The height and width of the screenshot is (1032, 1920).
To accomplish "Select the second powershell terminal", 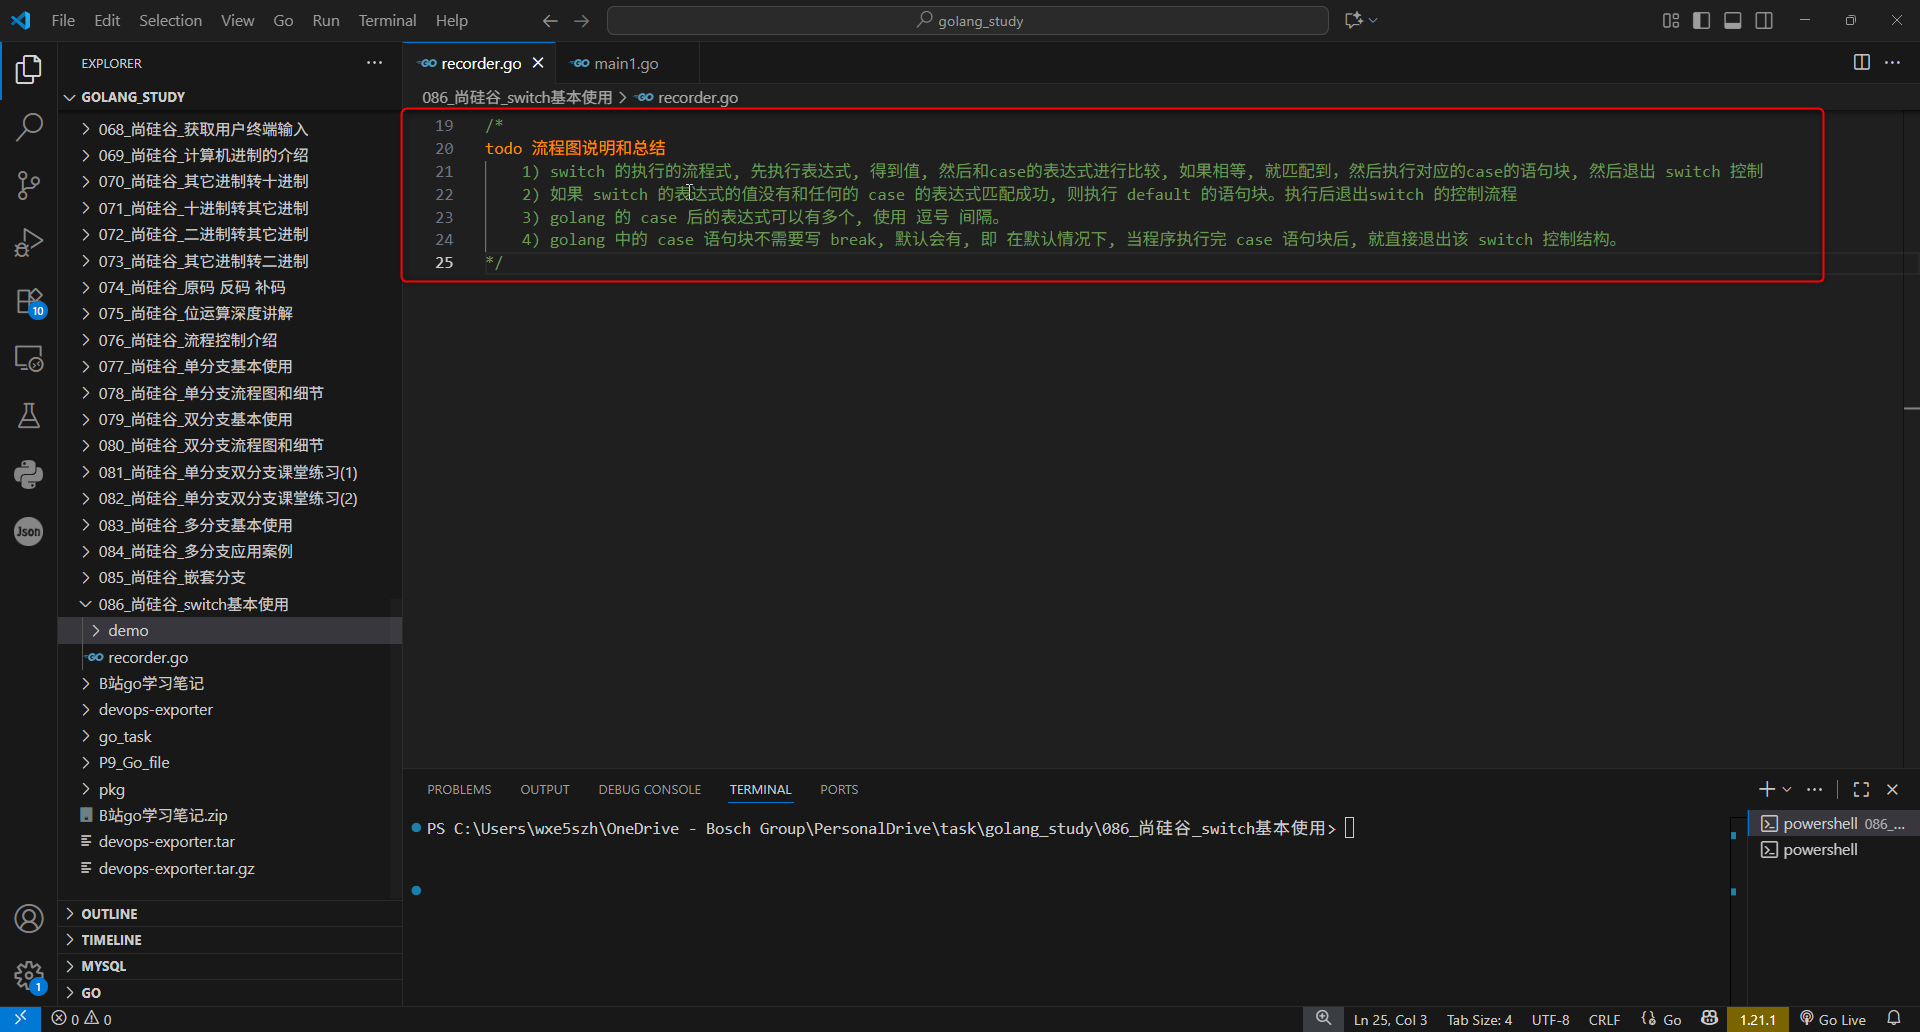I will point(1833,850).
